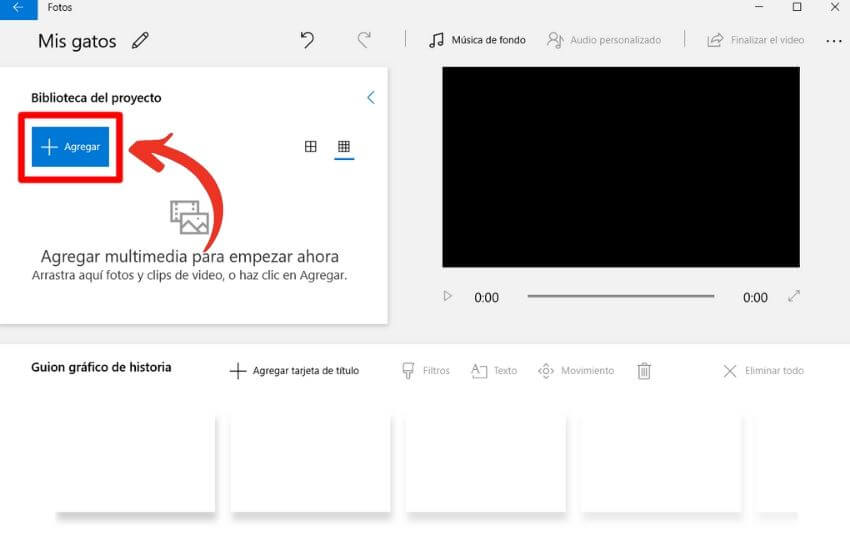Click the Mis gatos project title
The height and width of the screenshot is (550, 850).
click(77, 41)
